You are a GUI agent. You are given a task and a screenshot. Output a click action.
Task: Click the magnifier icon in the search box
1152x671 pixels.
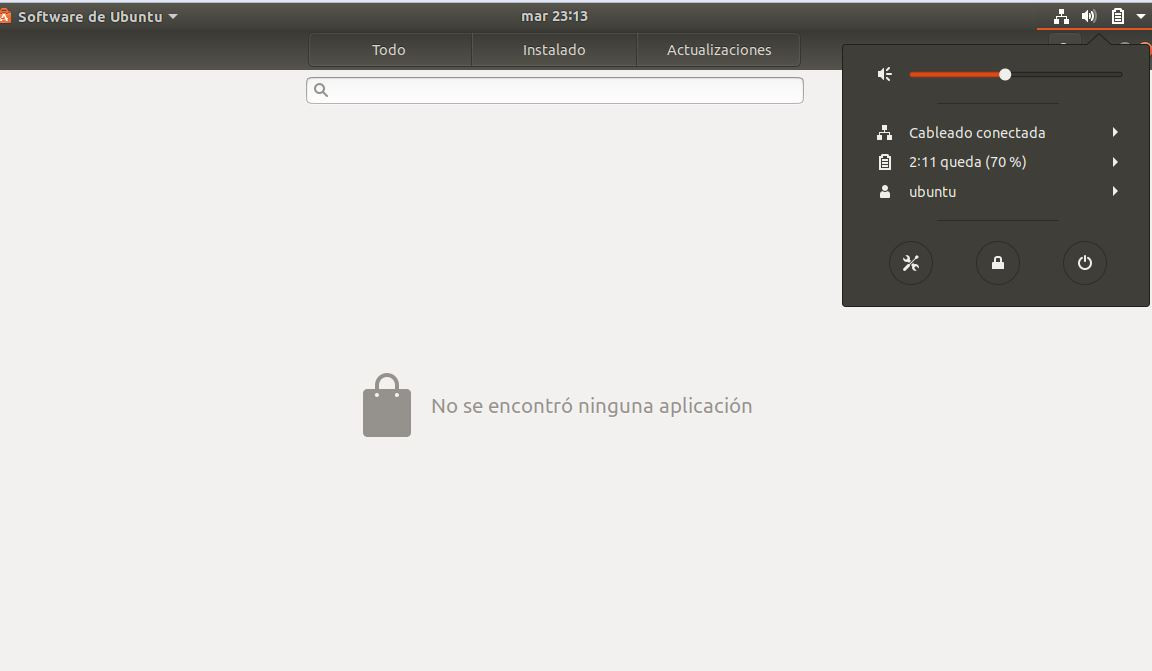pos(321,90)
